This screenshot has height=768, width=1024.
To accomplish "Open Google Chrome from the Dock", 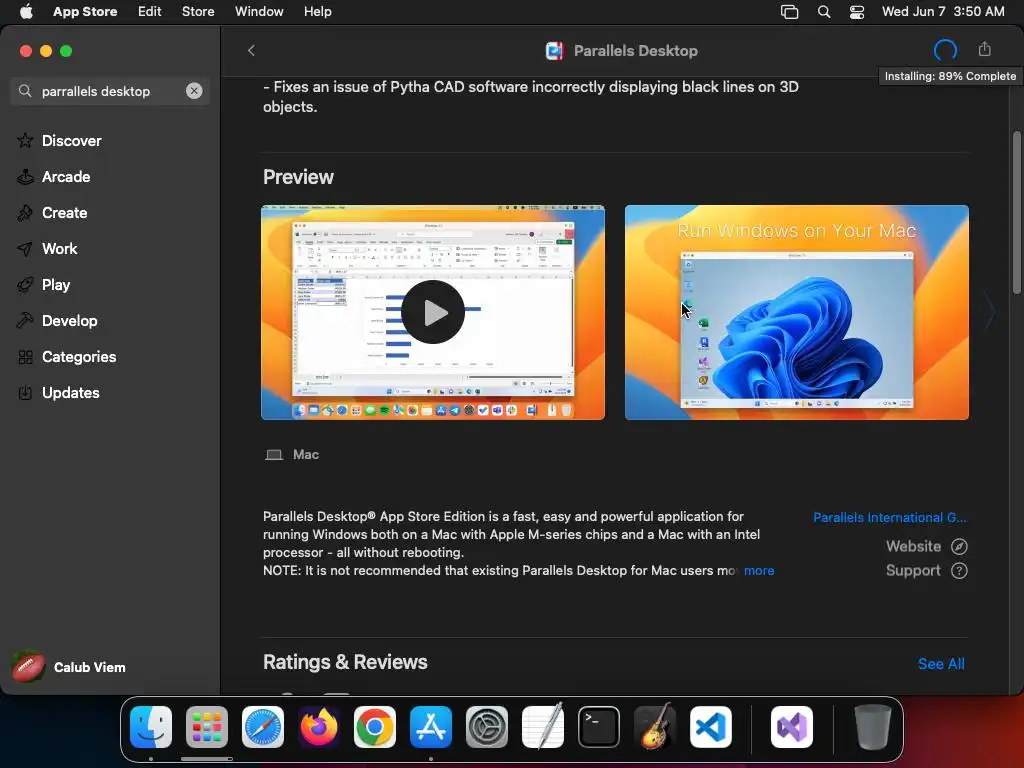I will coord(375,727).
